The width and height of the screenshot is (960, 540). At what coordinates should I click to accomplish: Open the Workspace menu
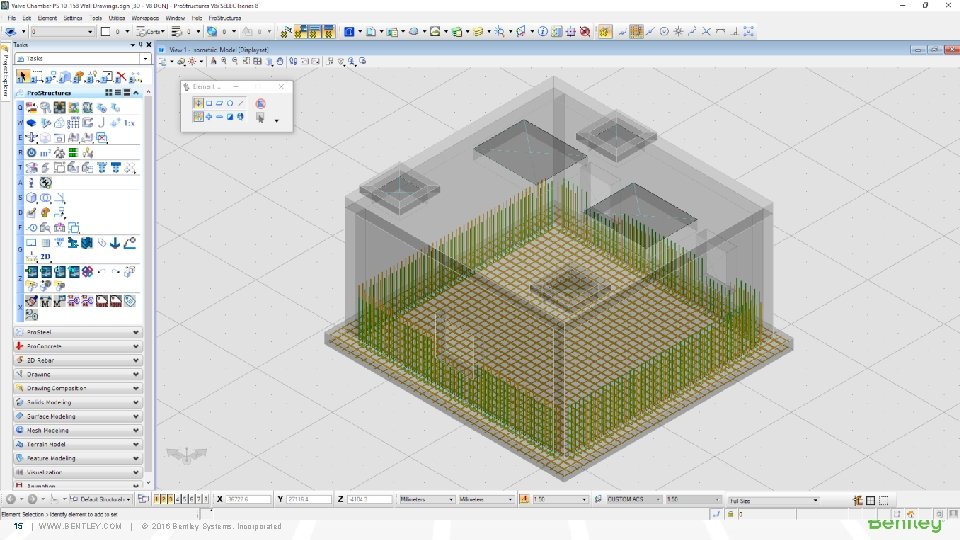click(145, 18)
